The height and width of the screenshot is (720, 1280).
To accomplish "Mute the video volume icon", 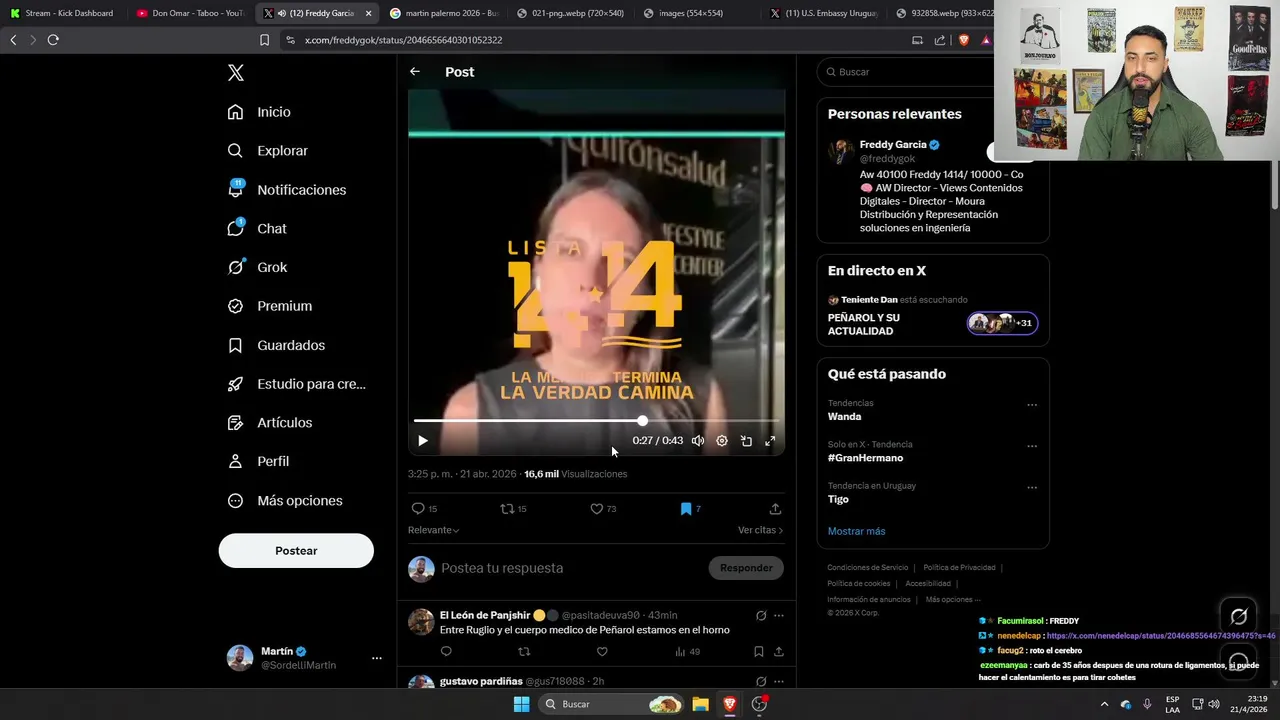I will 698,441.
